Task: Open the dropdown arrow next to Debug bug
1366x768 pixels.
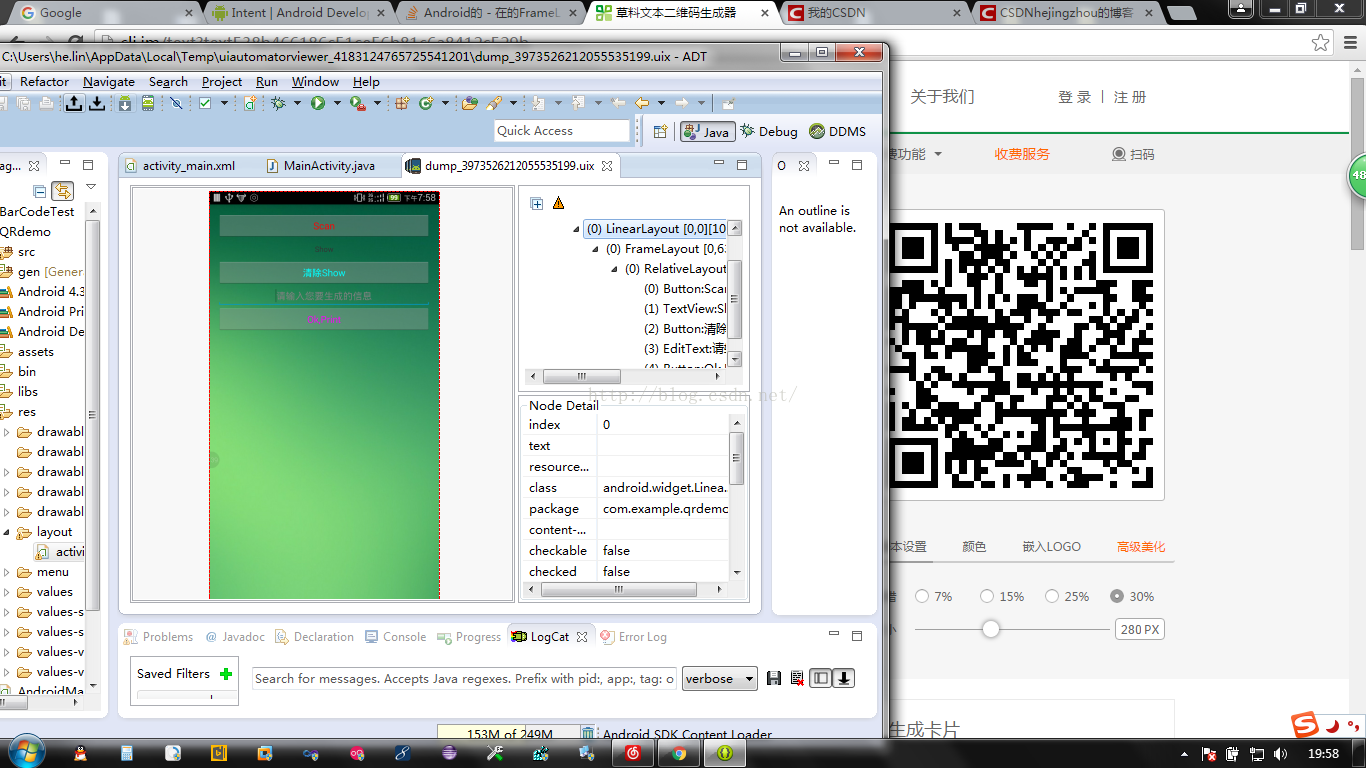Action: (x=297, y=103)
